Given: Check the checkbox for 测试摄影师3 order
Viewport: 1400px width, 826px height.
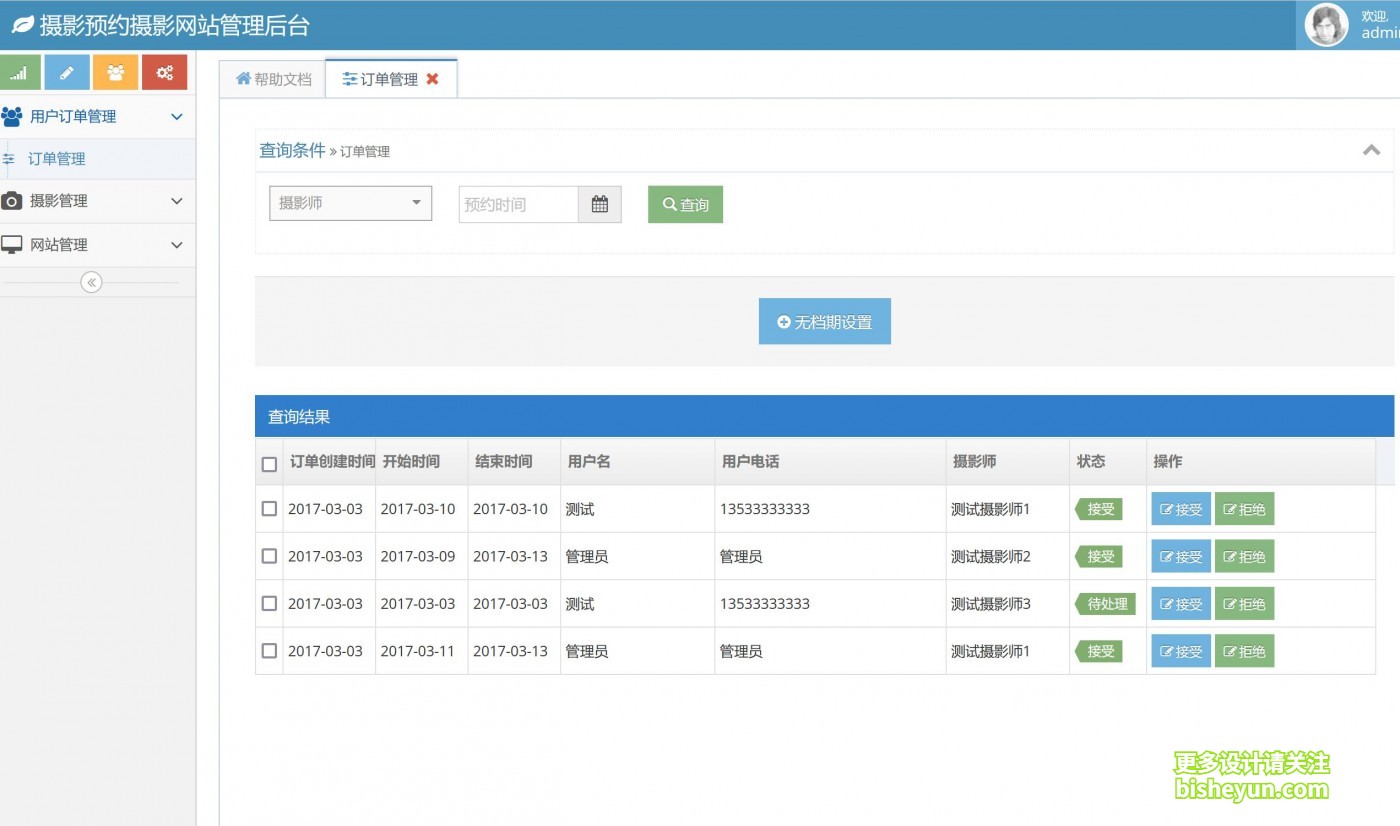Looking at the screenshot, I should click(269, 604).
